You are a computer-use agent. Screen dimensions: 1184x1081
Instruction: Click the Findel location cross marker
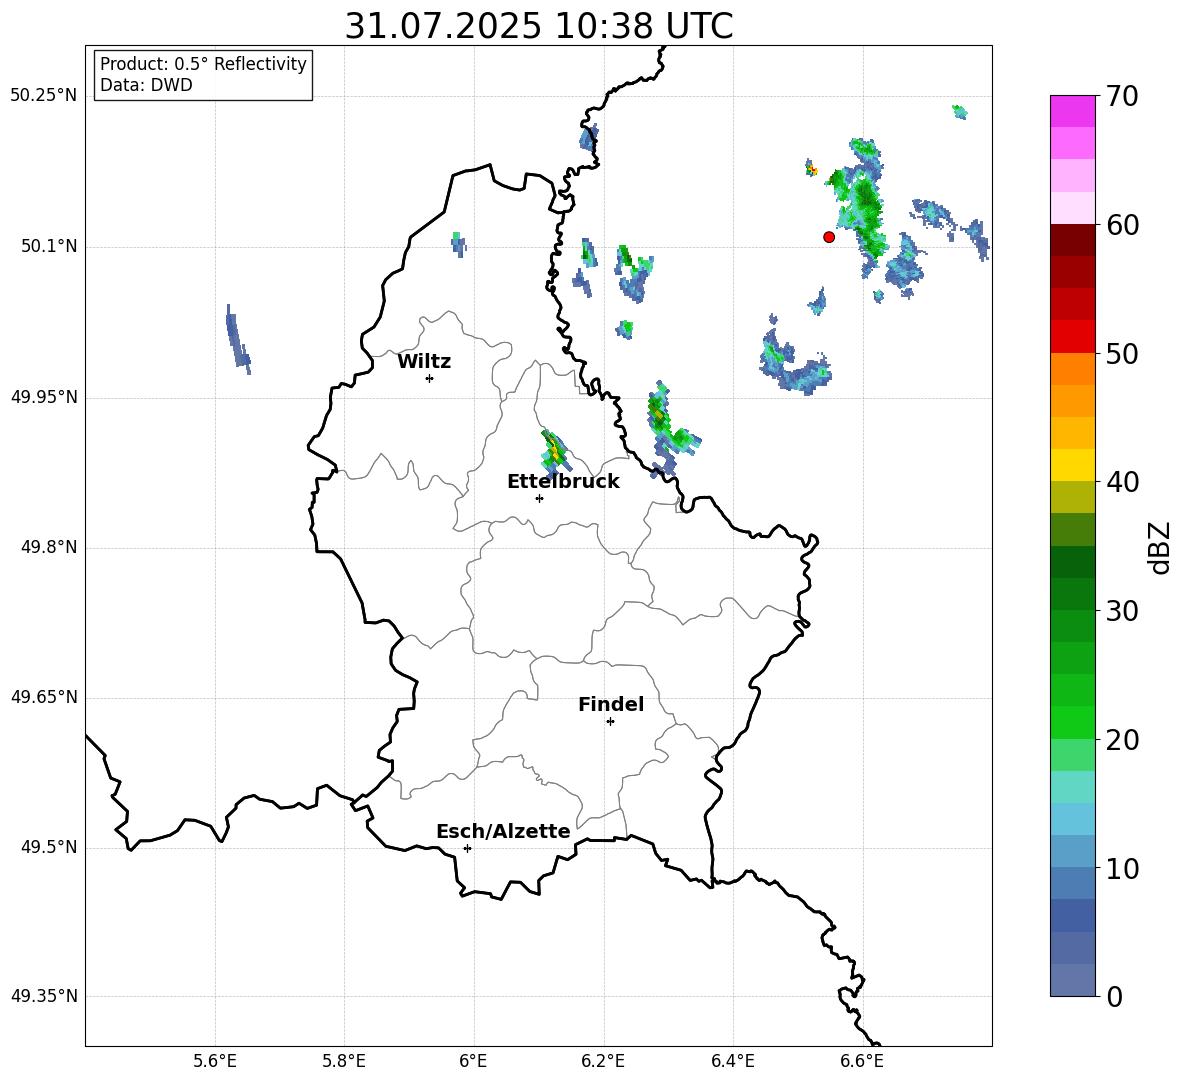(610, 722)
